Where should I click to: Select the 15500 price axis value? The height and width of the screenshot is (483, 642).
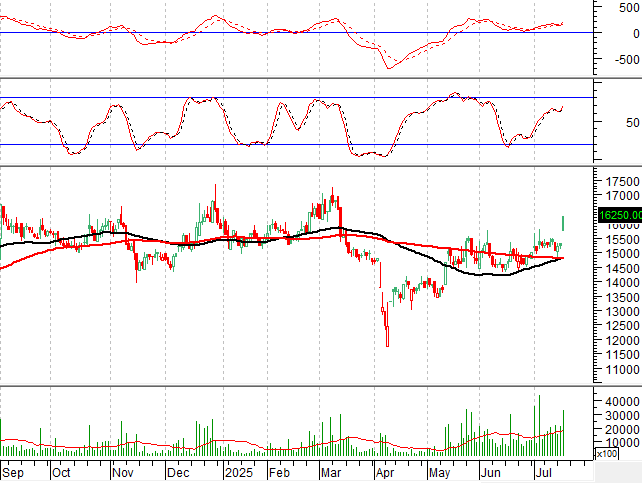click(623, 239)
